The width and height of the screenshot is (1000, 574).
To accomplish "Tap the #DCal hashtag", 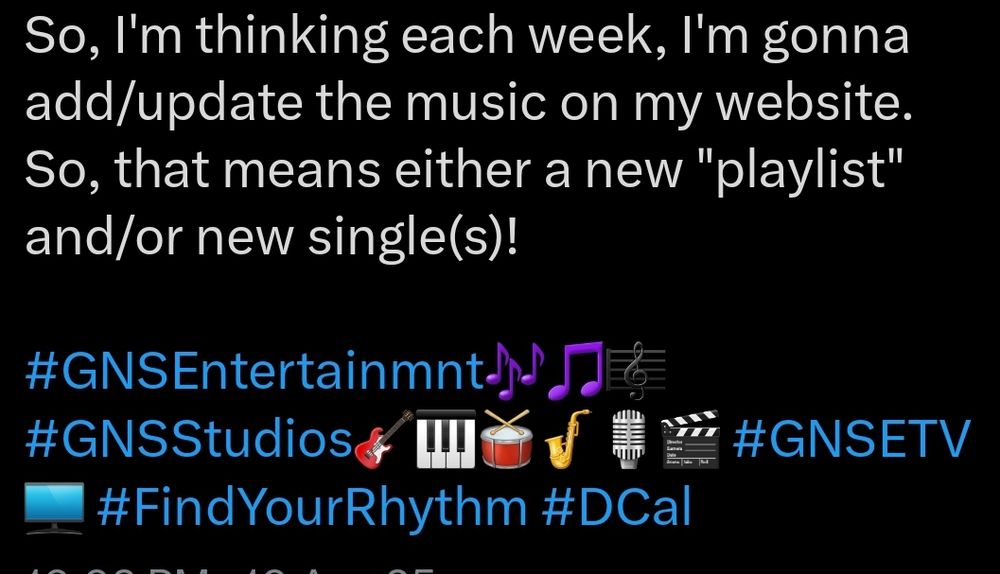I will [x=616, y=507].
